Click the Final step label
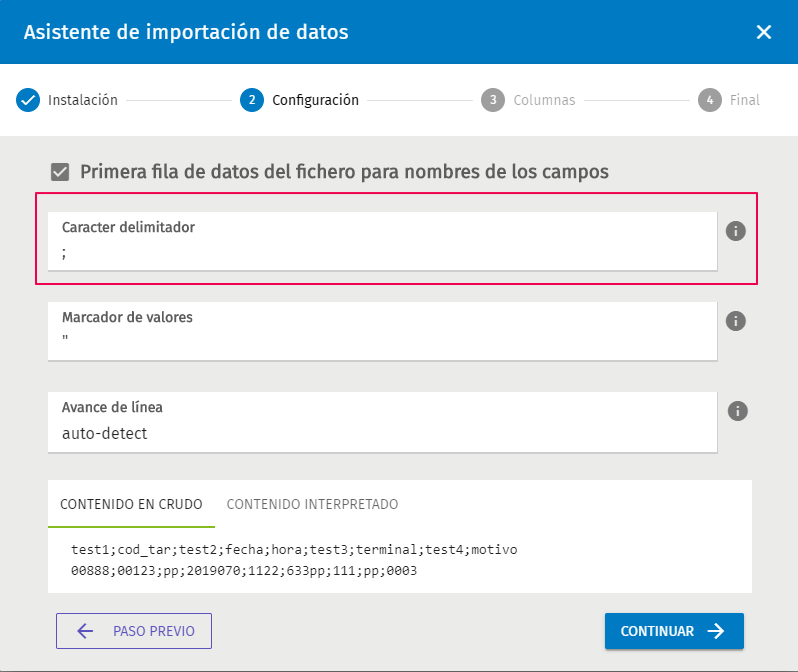The image size is (798, 672). (x=745, y=100)
